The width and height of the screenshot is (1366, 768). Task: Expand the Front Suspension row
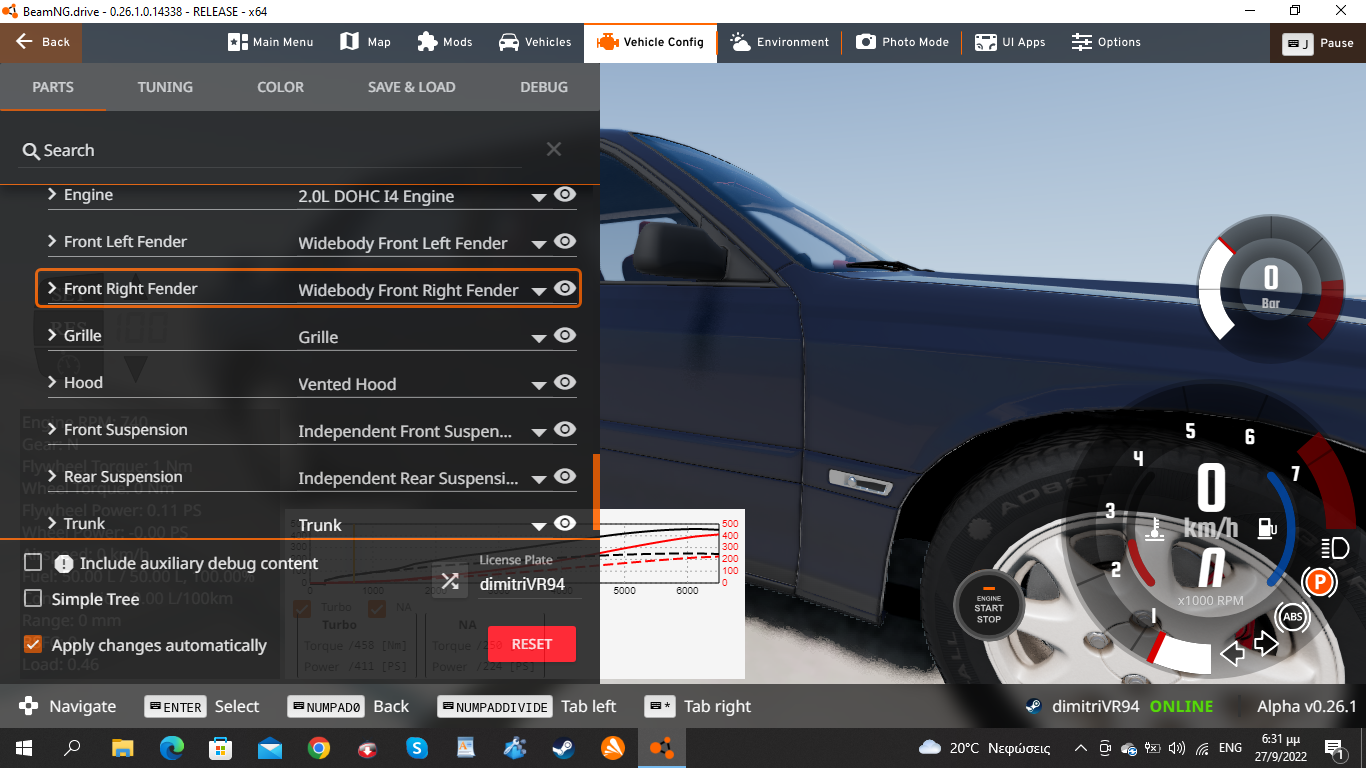[x=52, y=429]
